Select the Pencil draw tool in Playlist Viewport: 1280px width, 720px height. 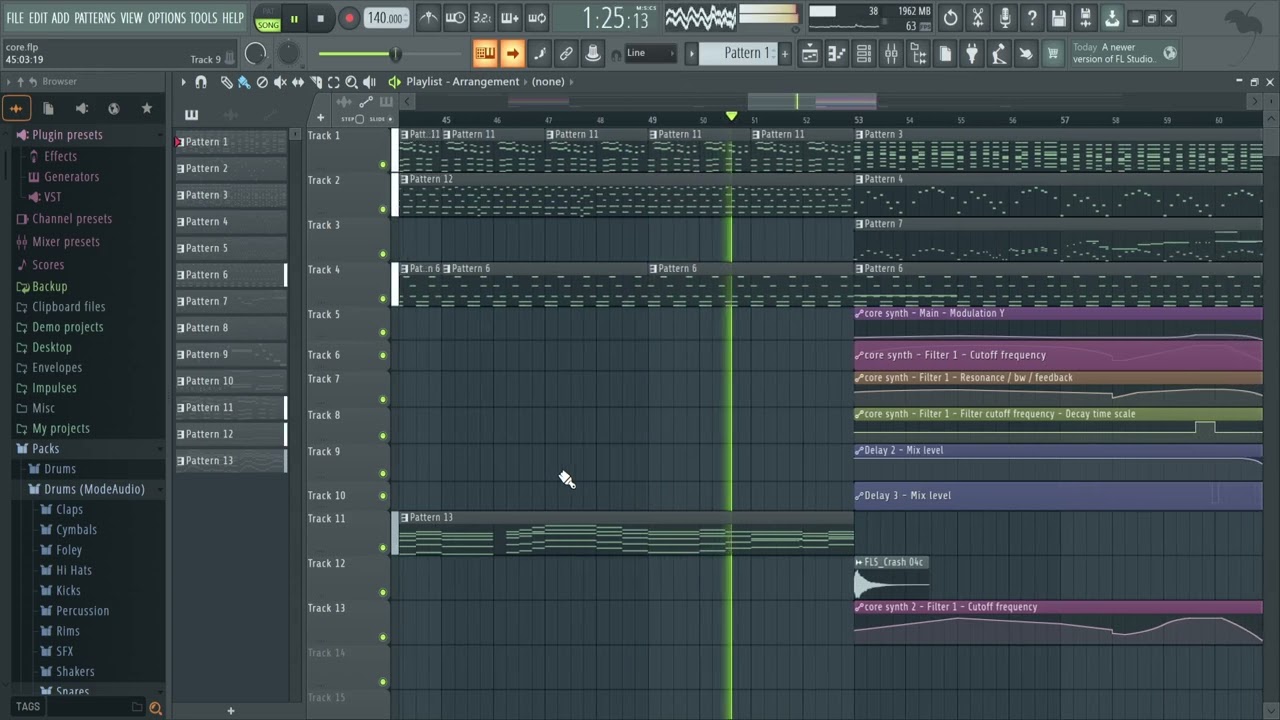(x=227, y=82)
